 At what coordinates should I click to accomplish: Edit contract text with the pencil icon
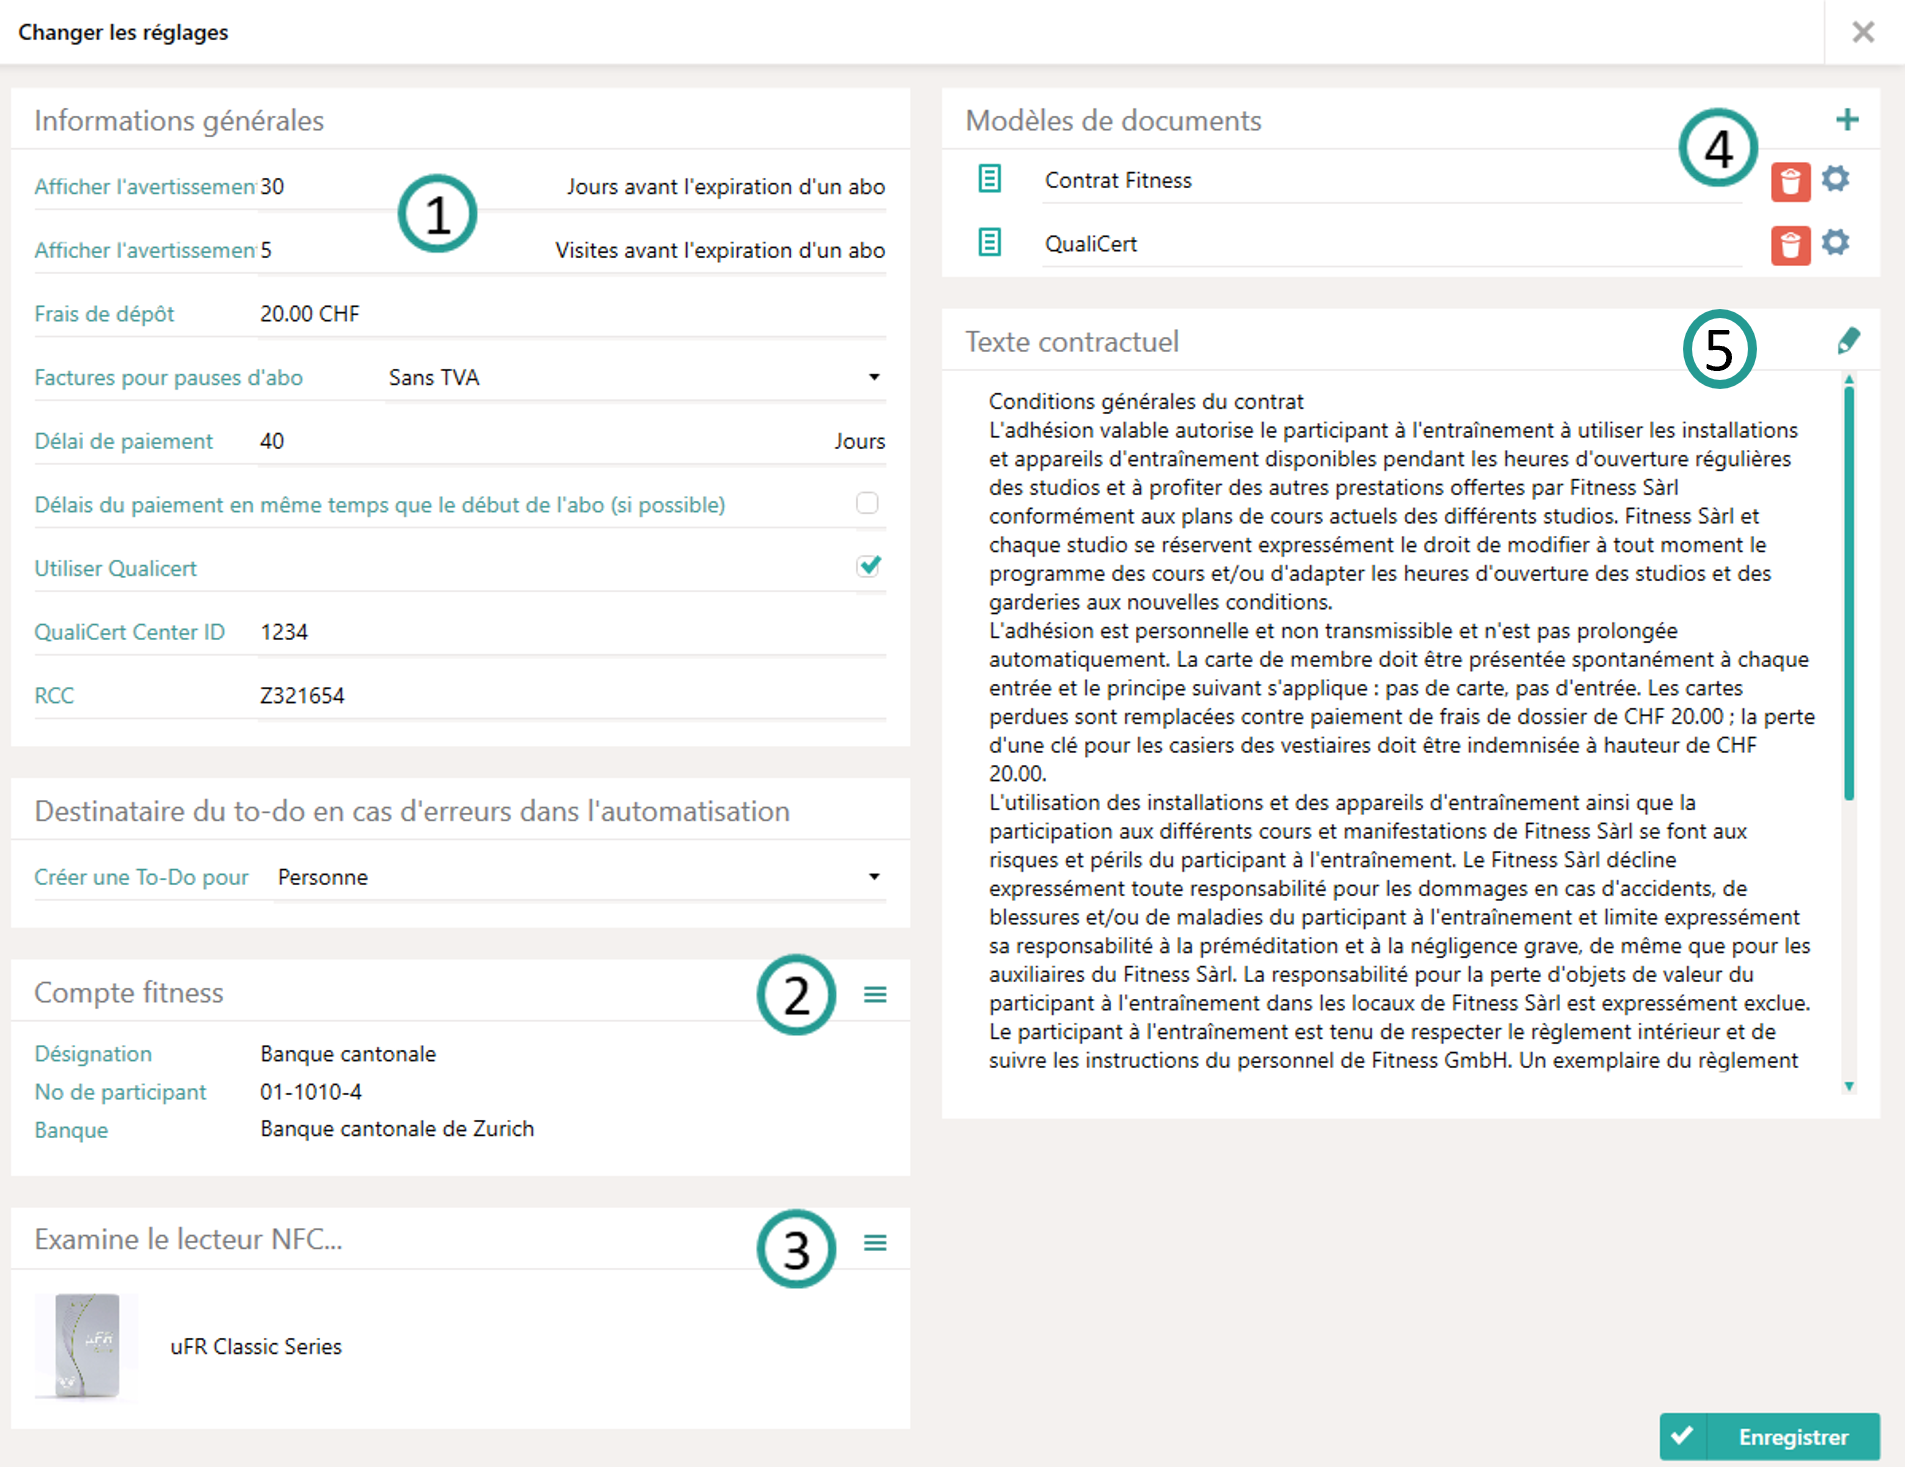click(x=1848, y=341)
